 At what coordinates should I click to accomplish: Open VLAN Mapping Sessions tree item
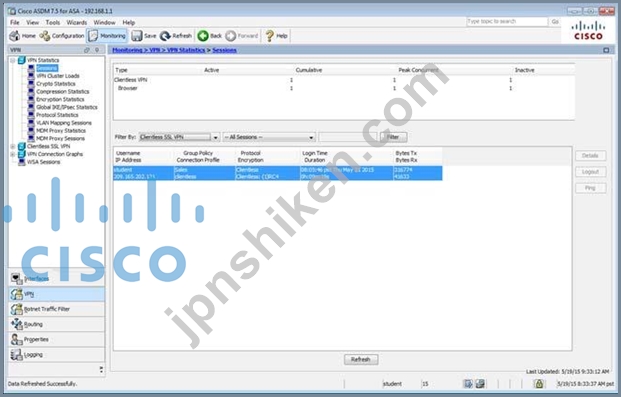click(63, 123)
